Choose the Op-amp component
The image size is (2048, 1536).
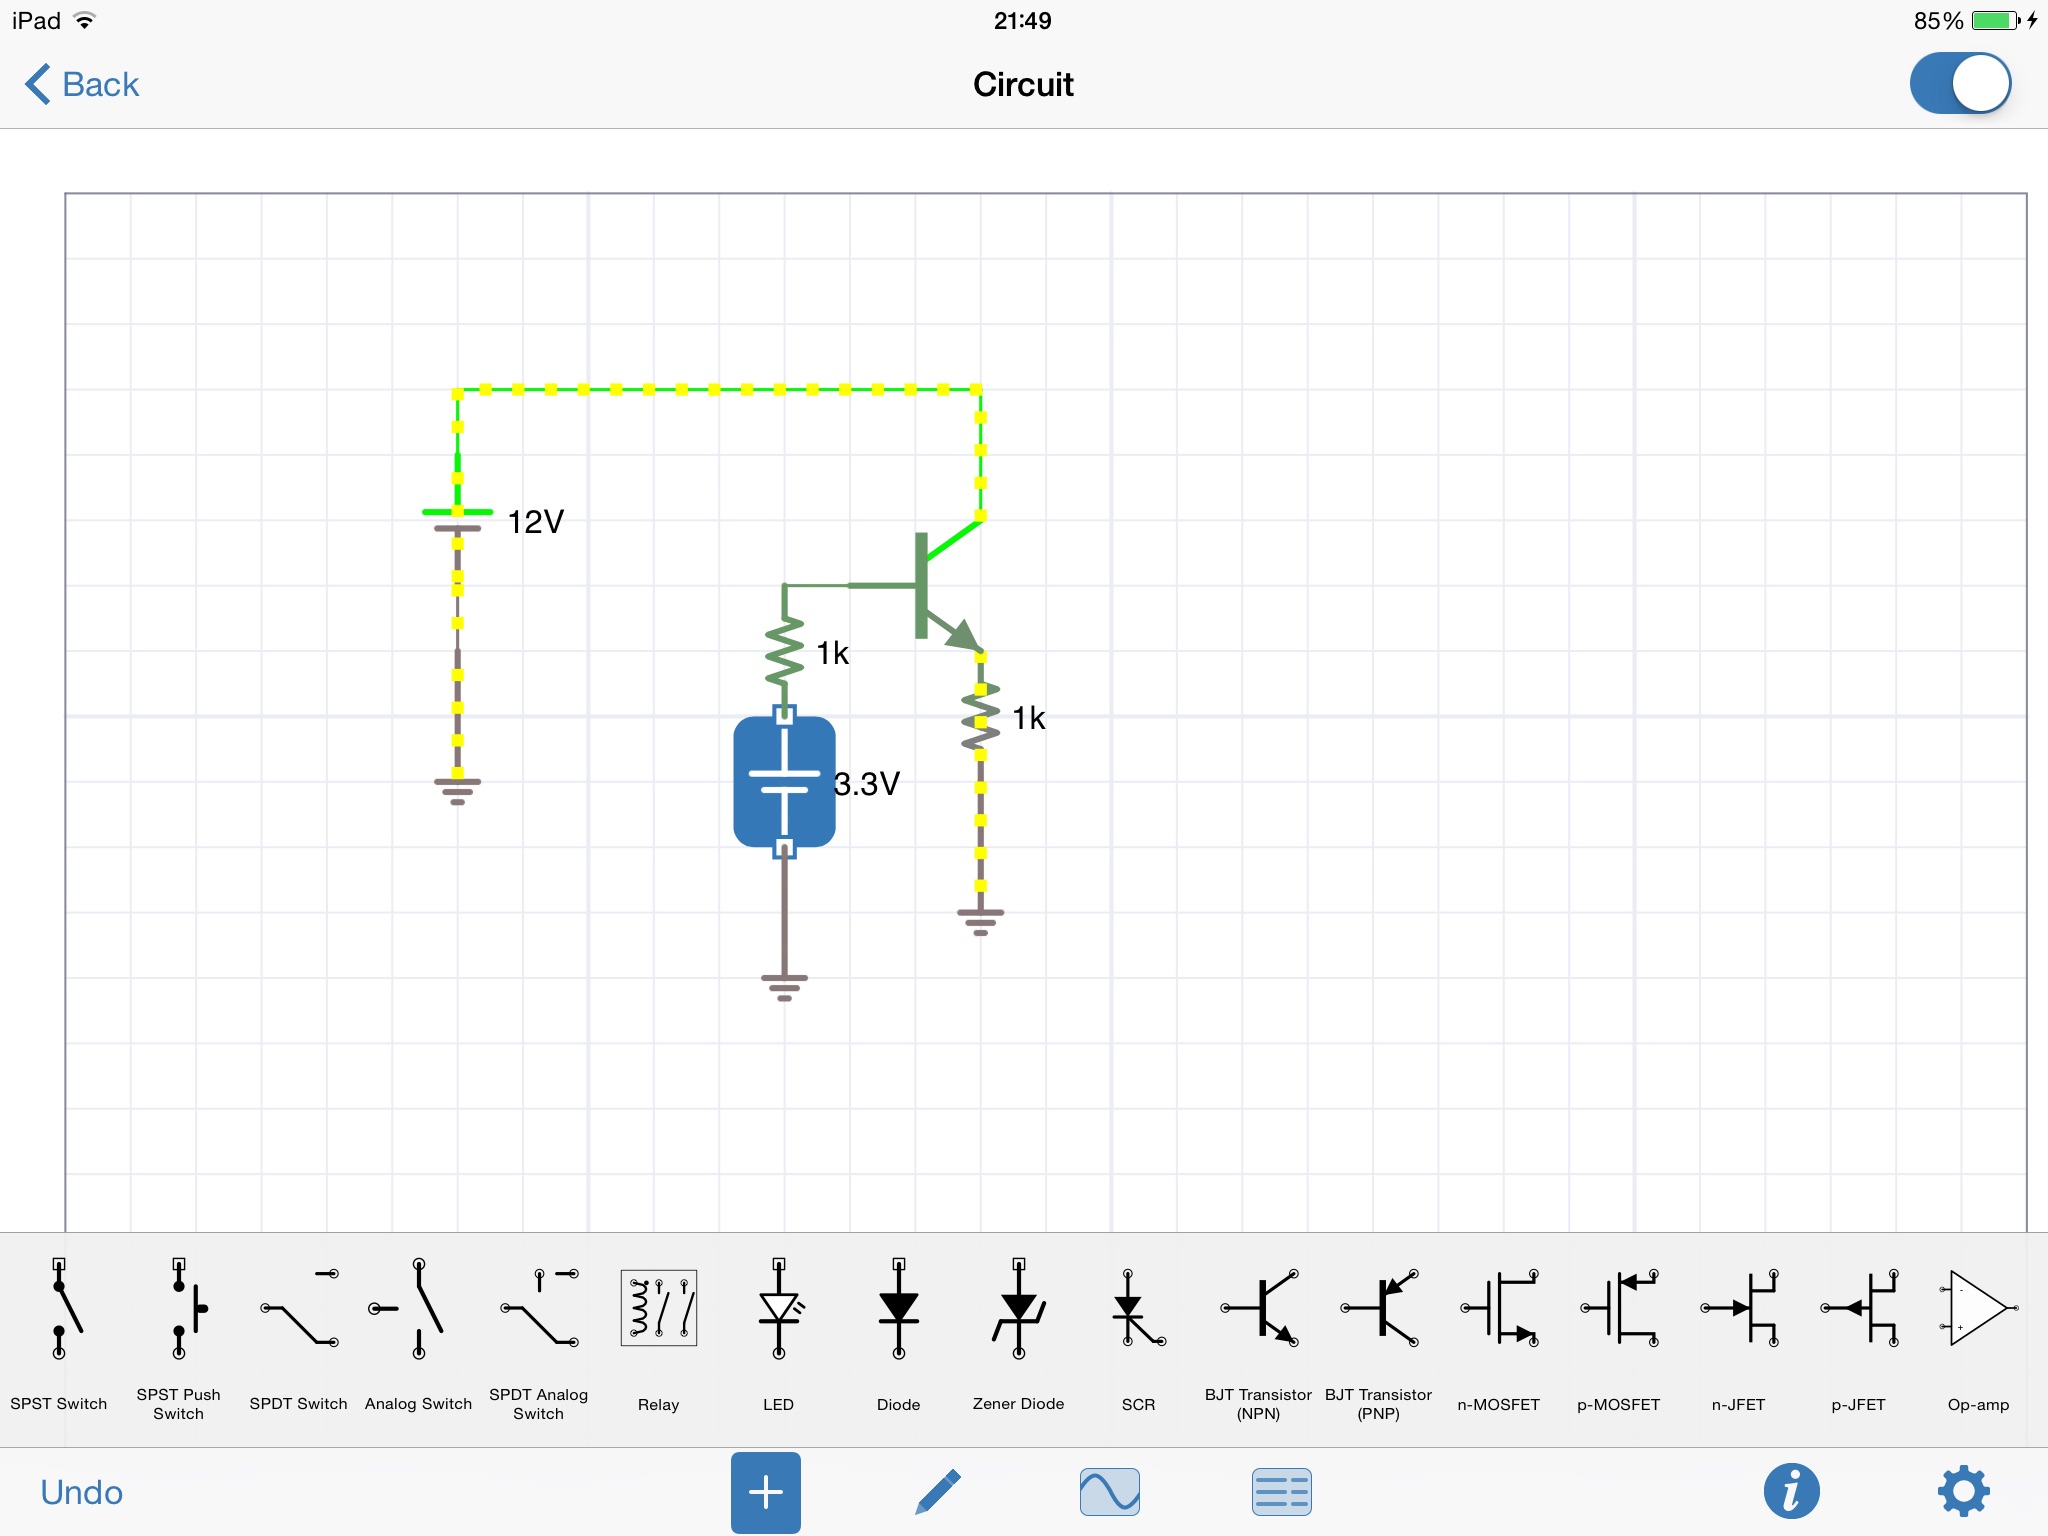tap(1978, 1310)
